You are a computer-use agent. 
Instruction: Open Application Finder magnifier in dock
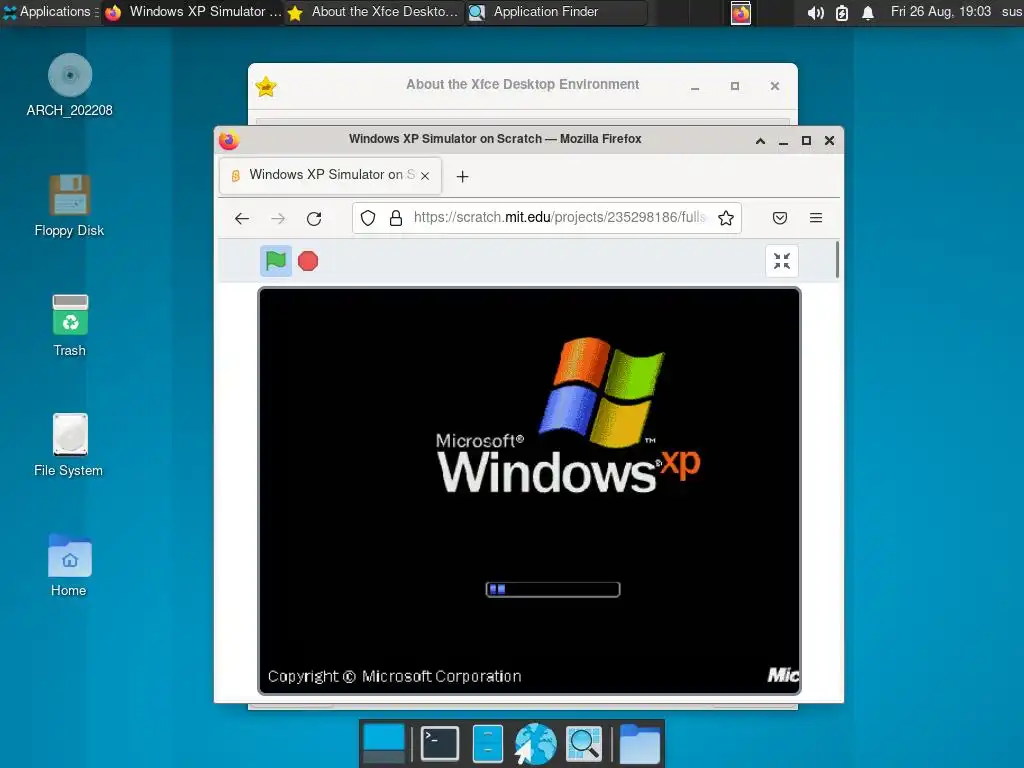click(x=583, y=743)
